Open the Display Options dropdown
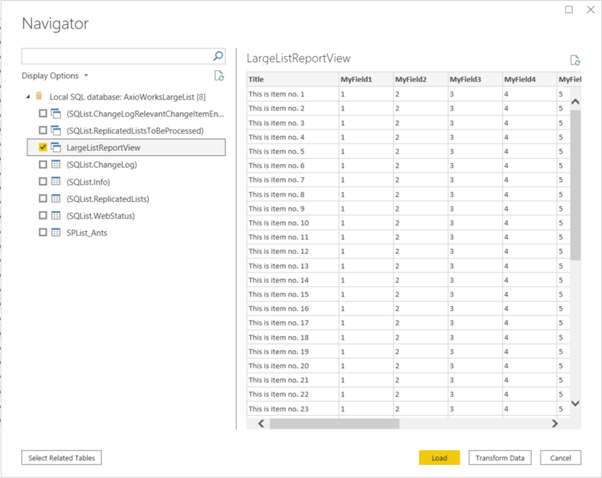This screenshot has height=478, width=602. coord(55,76)
